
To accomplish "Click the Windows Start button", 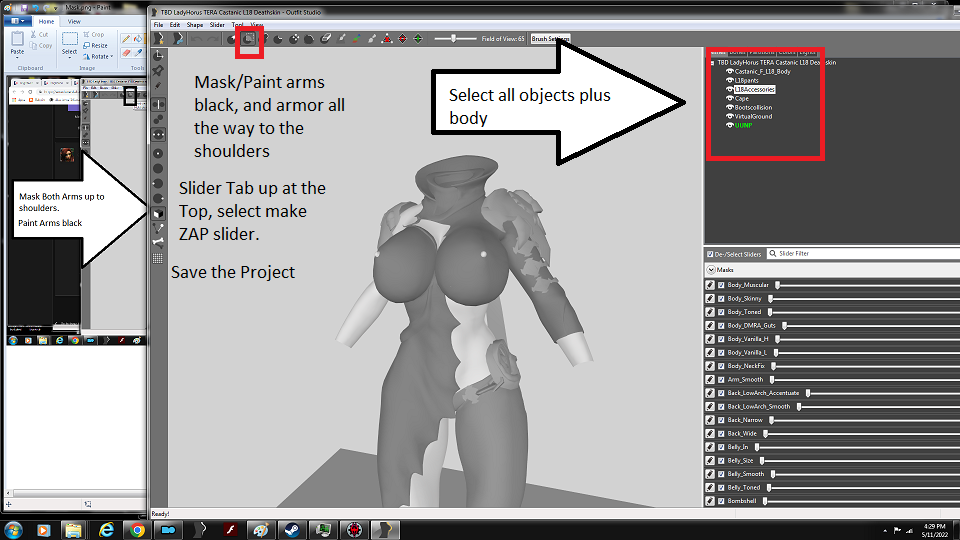I will [x=13, y=530].
